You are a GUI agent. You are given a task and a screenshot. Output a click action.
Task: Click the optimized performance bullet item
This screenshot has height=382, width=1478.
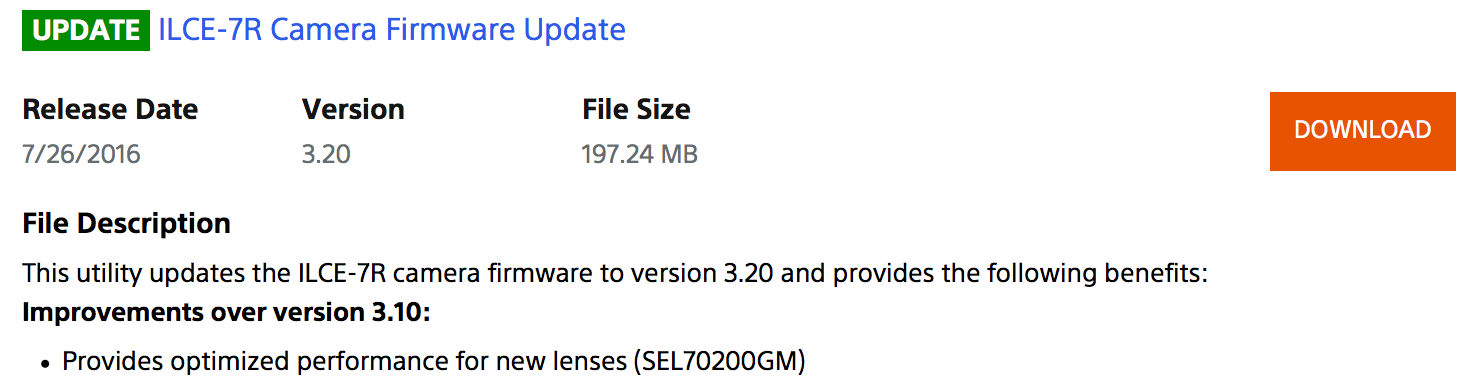433,361
